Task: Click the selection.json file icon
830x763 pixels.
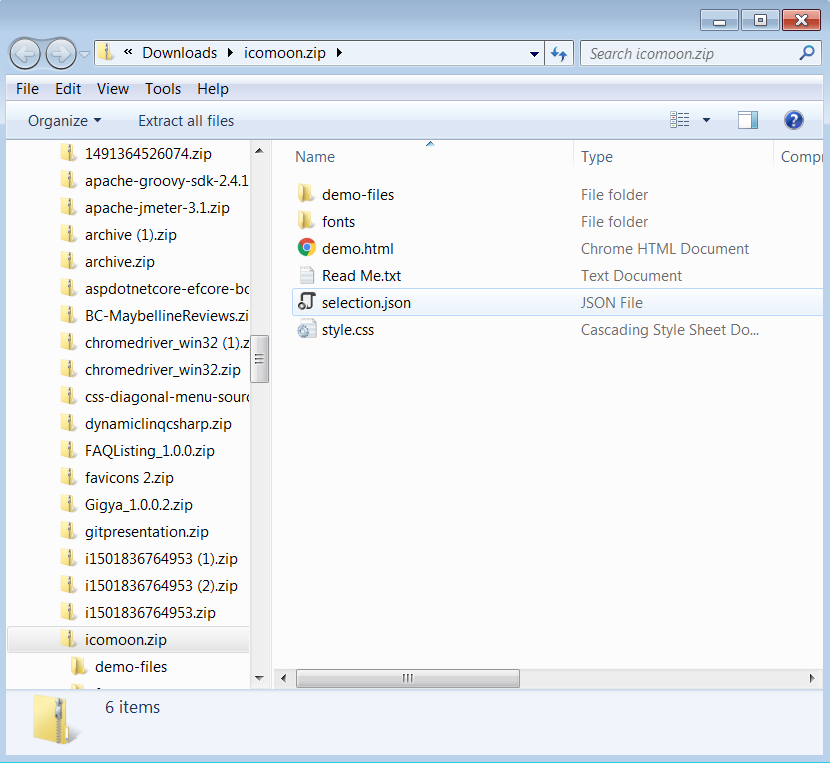Action: [306, 302]
